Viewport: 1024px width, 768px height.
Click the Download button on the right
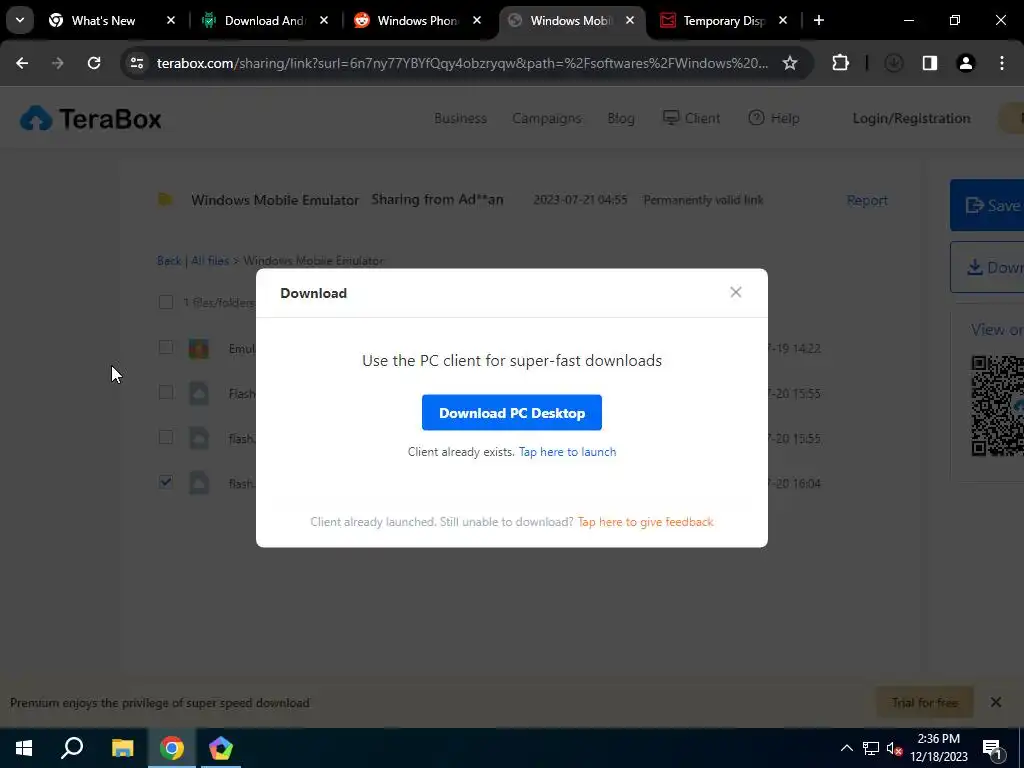pos(987,267)
